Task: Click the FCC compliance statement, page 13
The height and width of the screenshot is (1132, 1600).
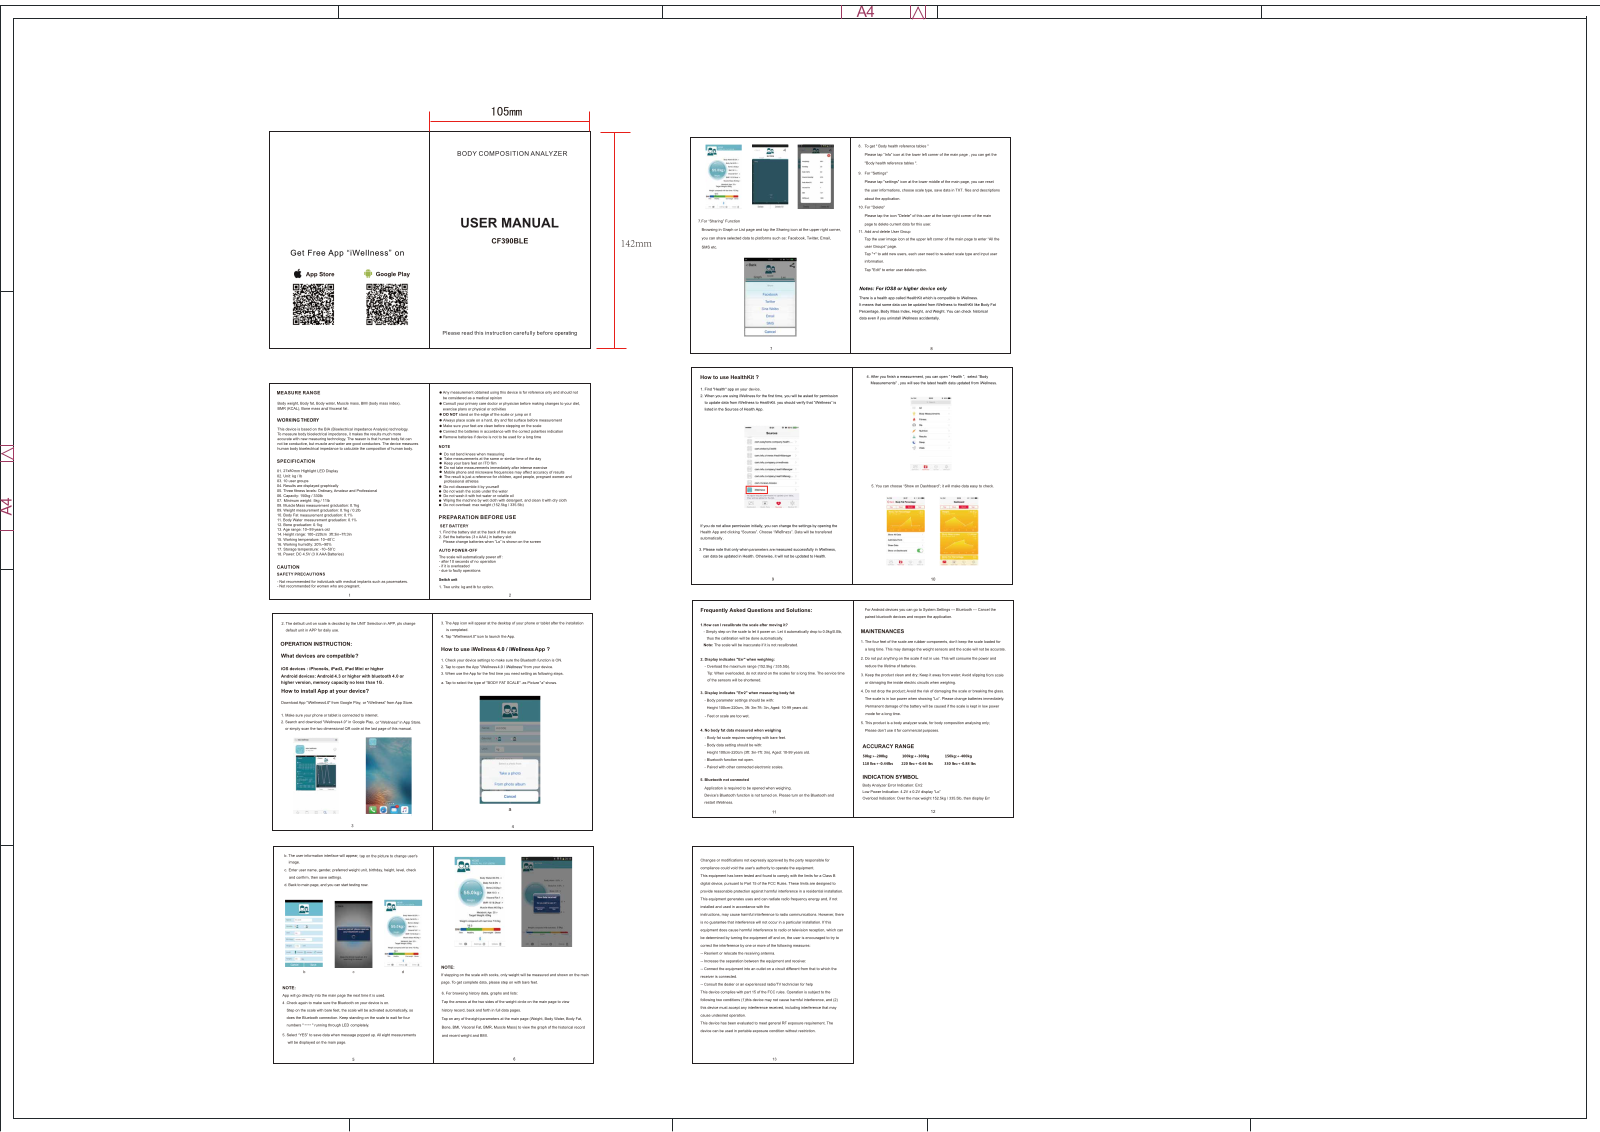Action: tap(772, 945)
